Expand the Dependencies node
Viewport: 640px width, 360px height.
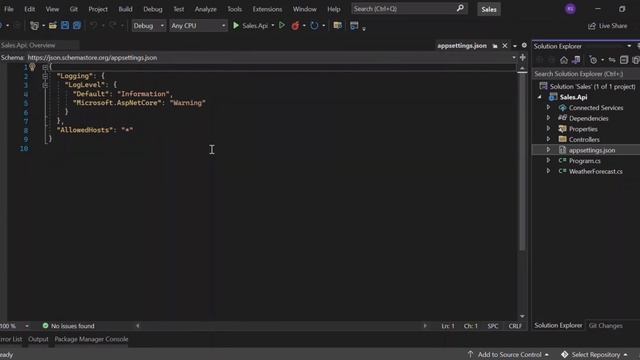(x=548, y=118)
